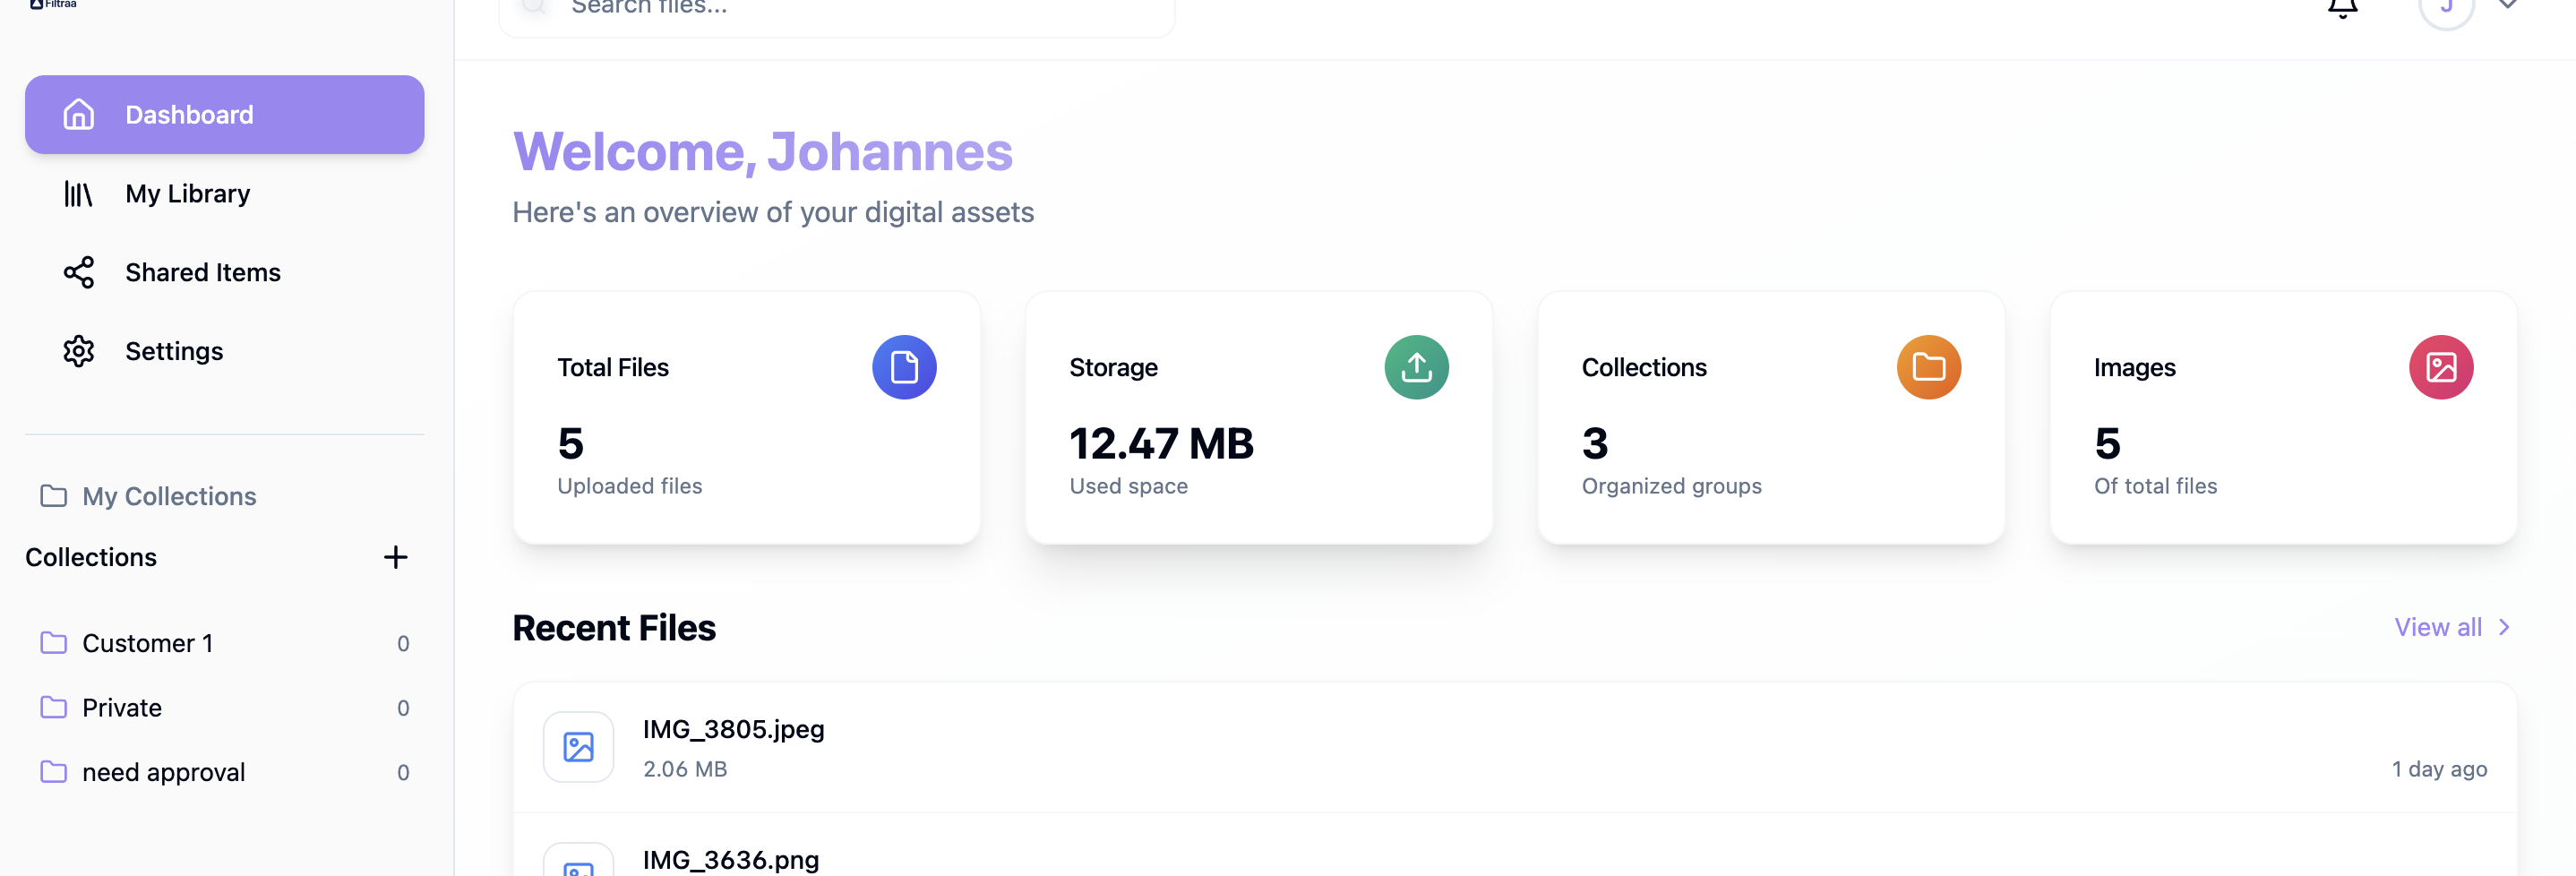Click the 1 day ago timestamp
Screen dimensions: 2576x876
[2439, 769]
